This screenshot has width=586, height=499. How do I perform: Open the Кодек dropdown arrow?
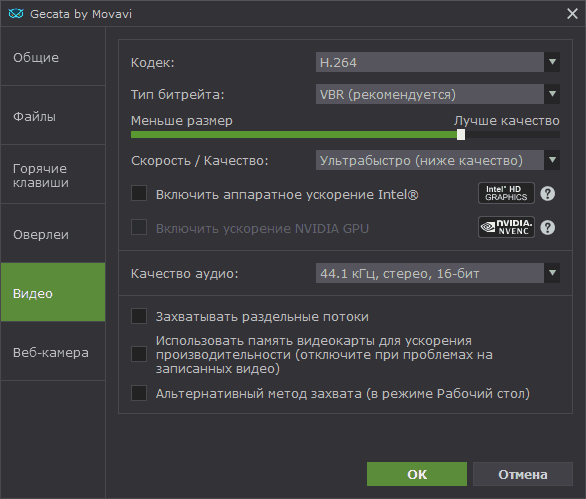click(x=552, y=62)
